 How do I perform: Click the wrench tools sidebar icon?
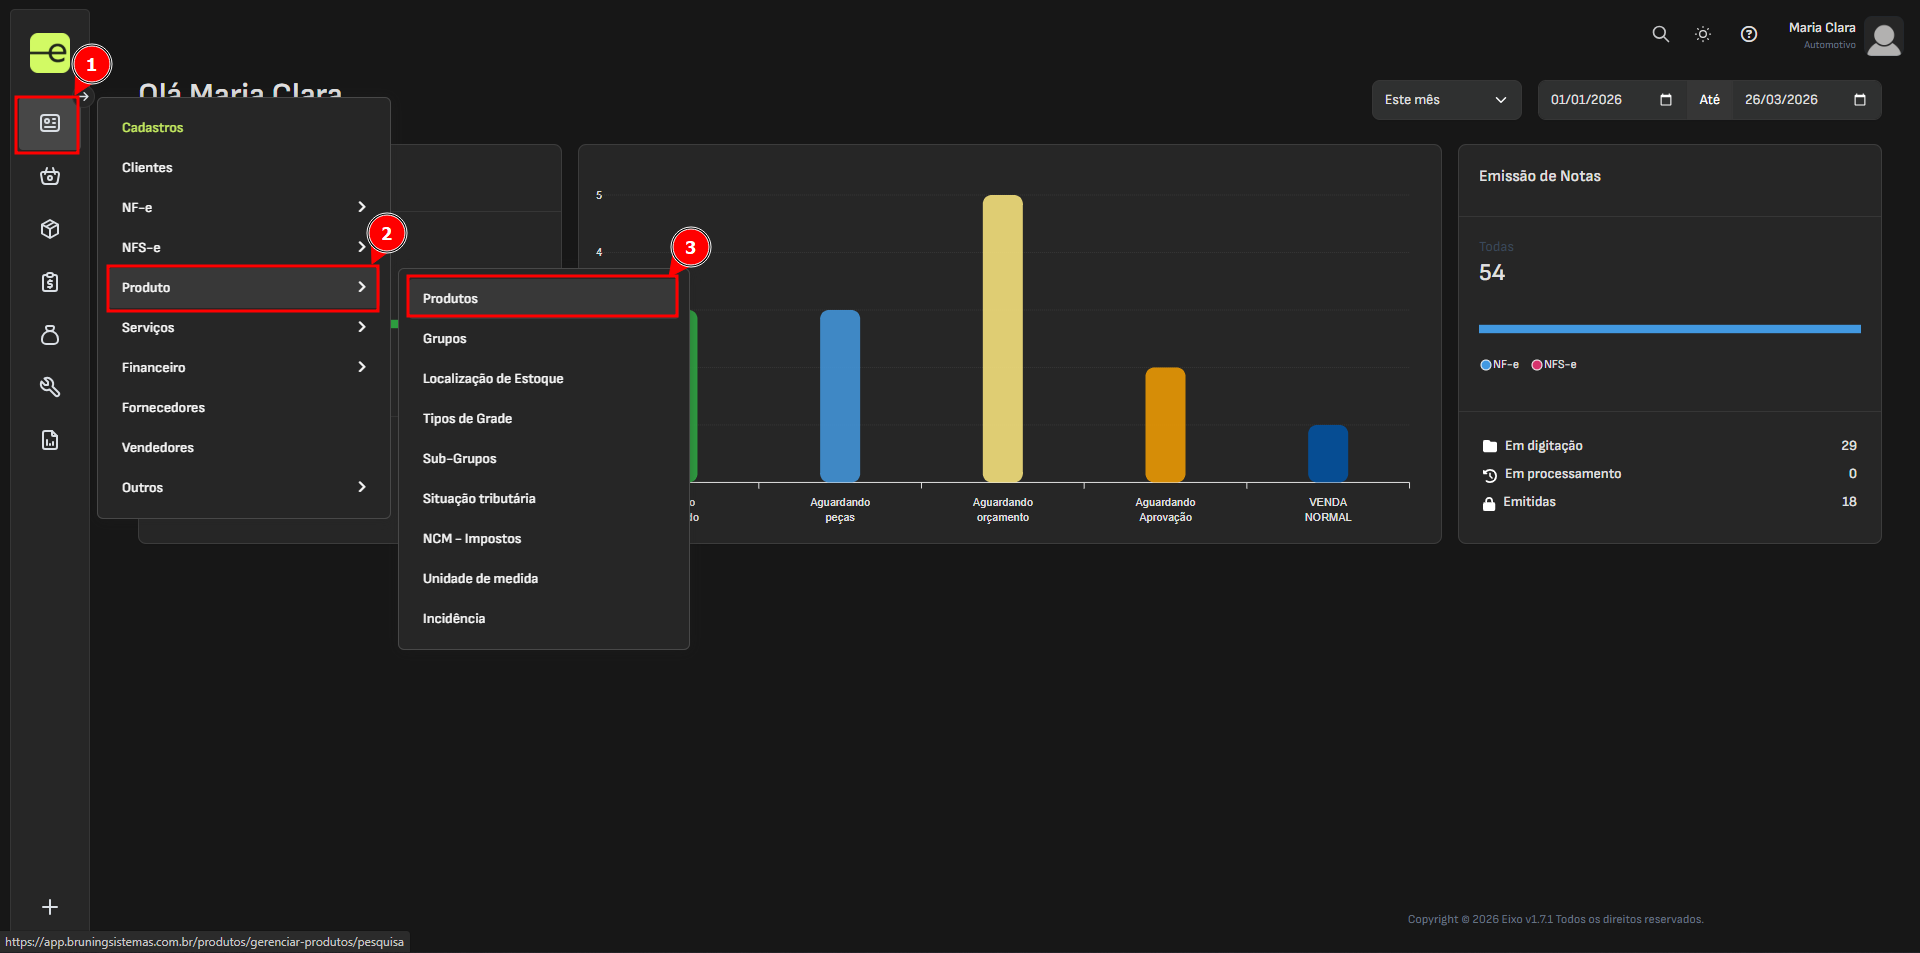(49, 387)
